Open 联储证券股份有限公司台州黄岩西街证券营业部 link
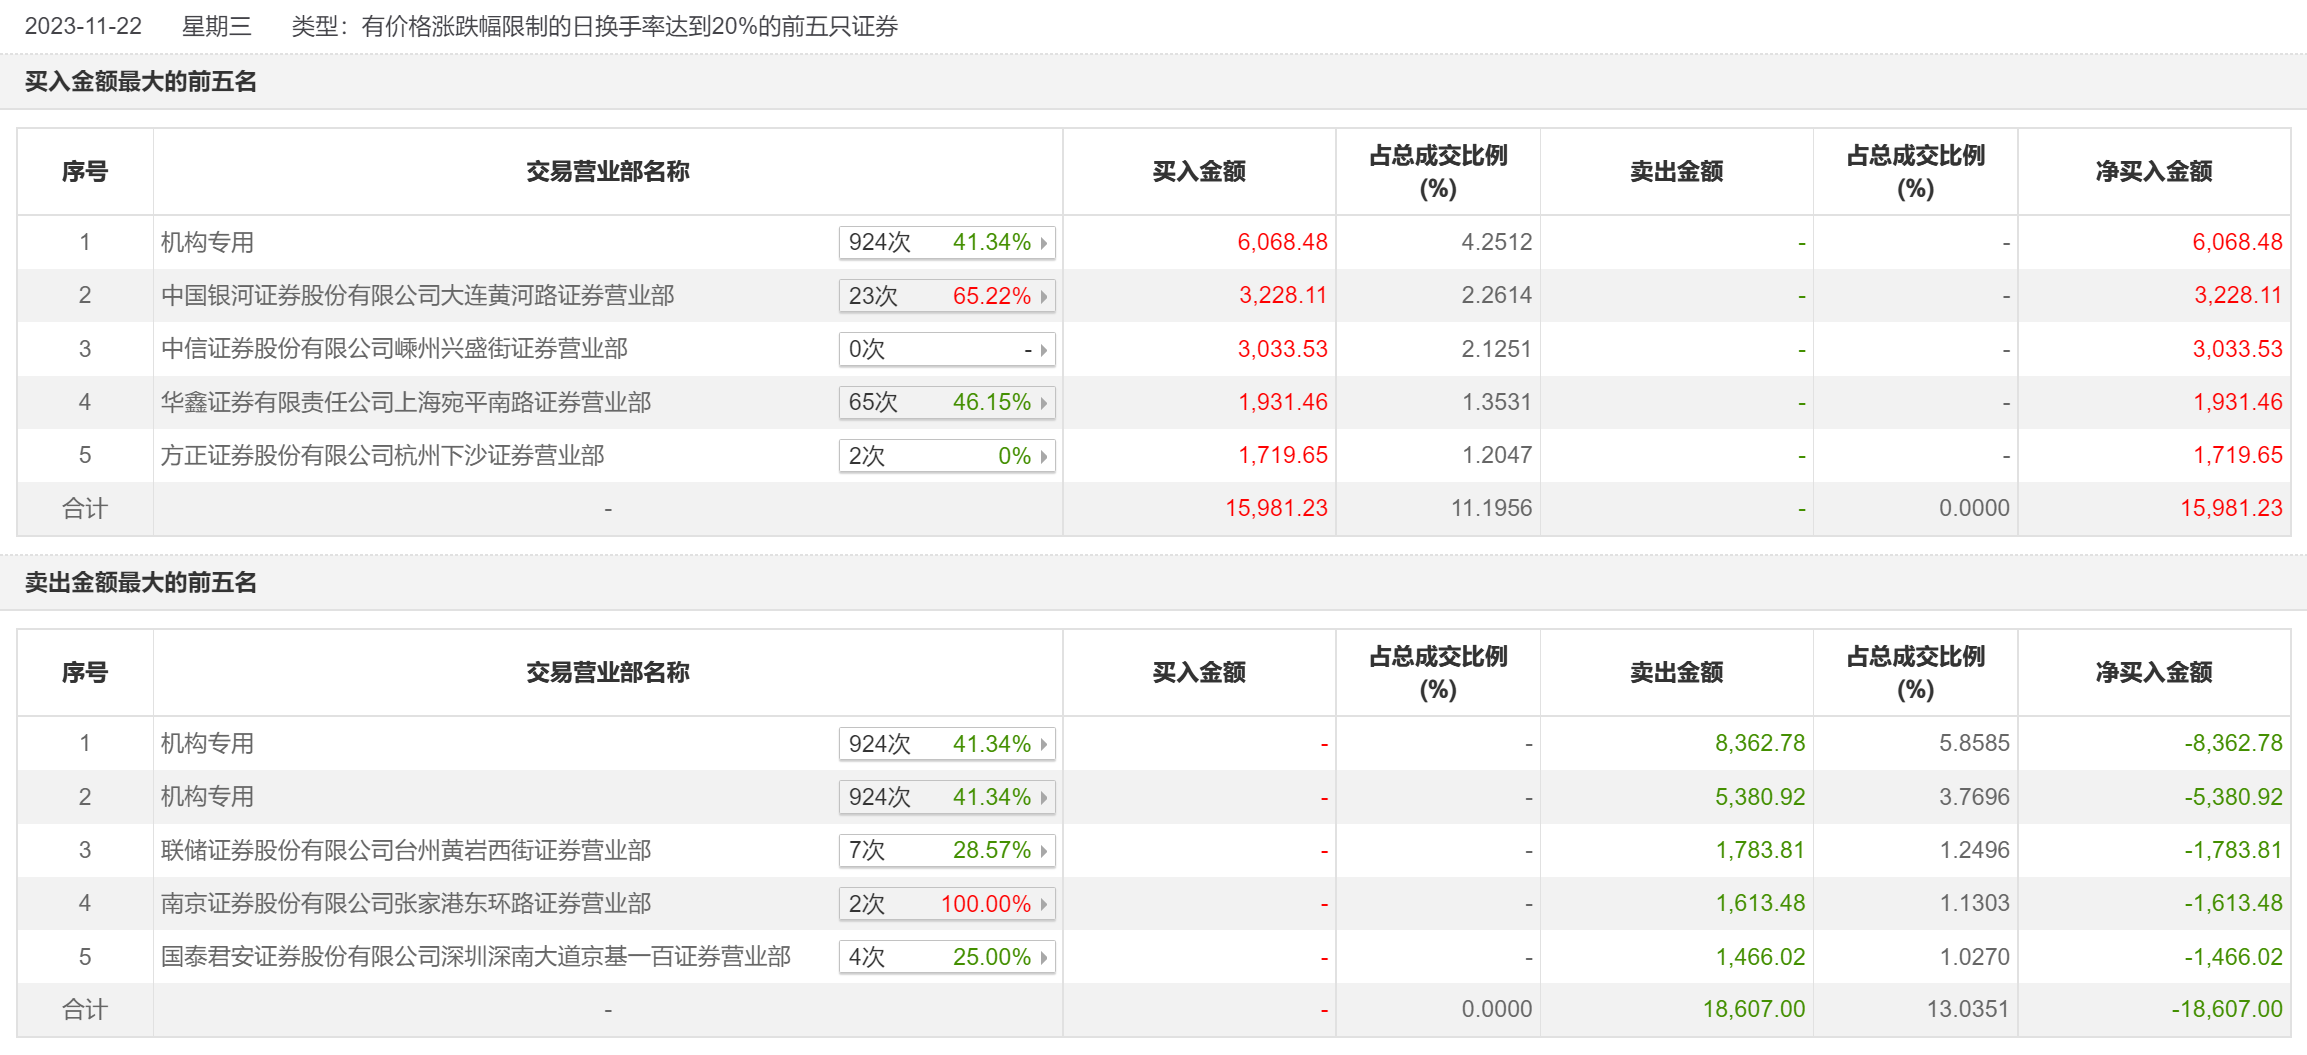This screenshot has height=1055, width=2307. [x=406, y=850]
